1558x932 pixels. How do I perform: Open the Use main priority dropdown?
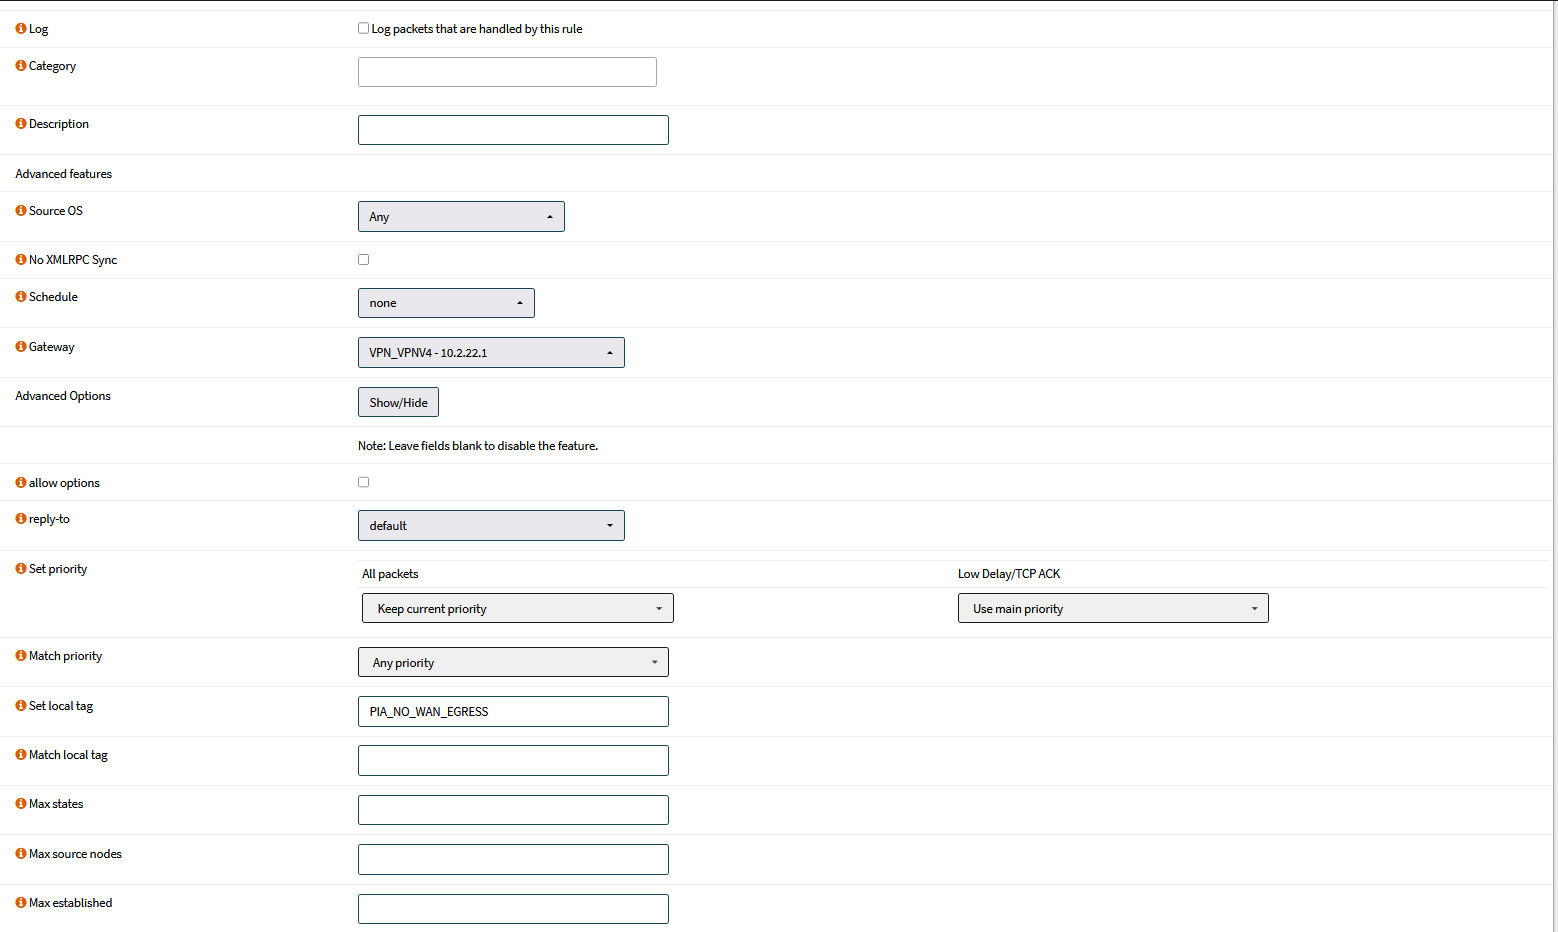tap(1113, 609)
